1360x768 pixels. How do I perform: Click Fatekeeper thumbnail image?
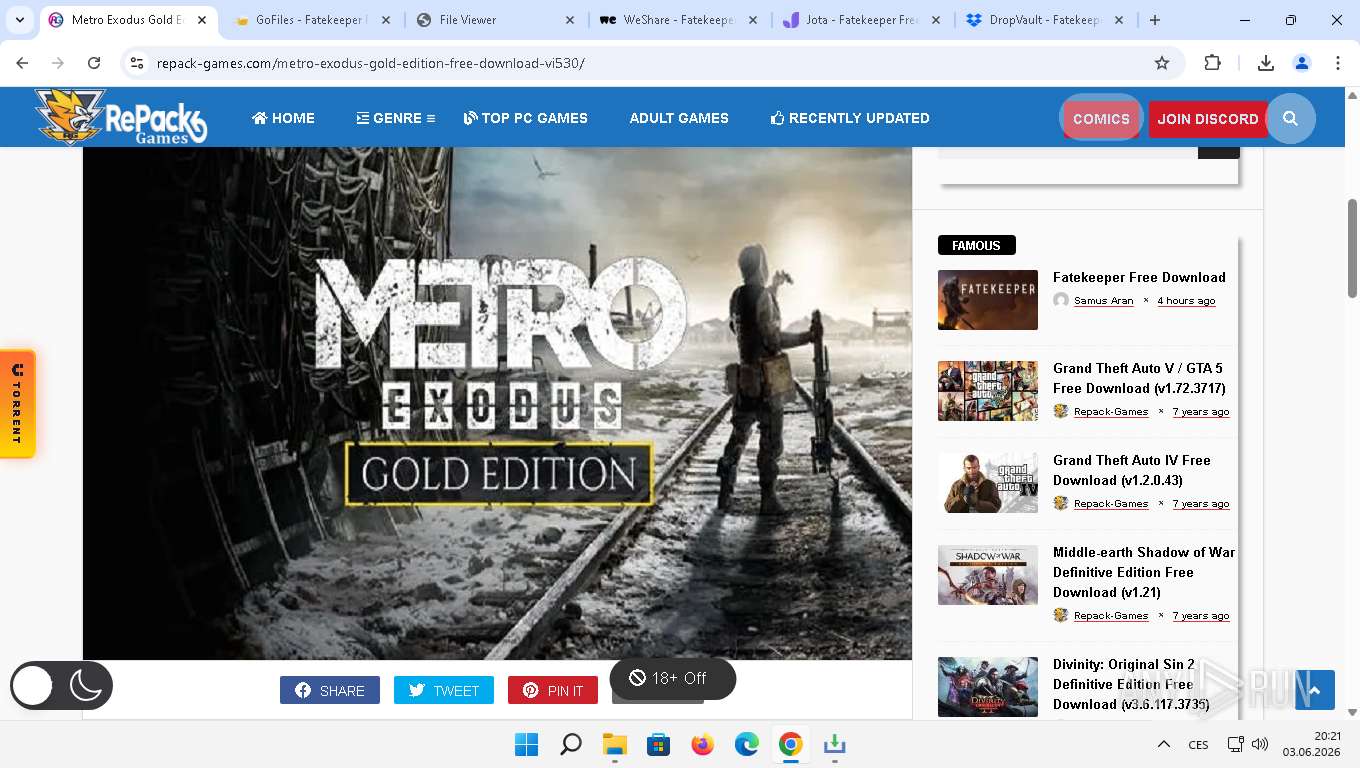click(988, 300)
